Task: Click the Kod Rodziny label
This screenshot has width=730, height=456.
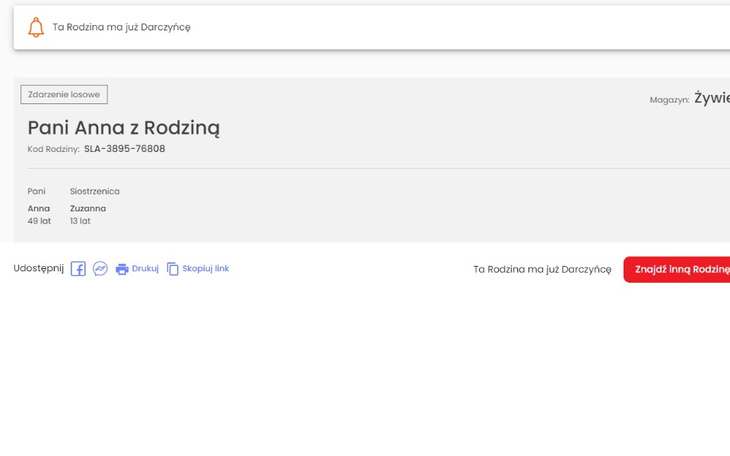Action: 53,149
